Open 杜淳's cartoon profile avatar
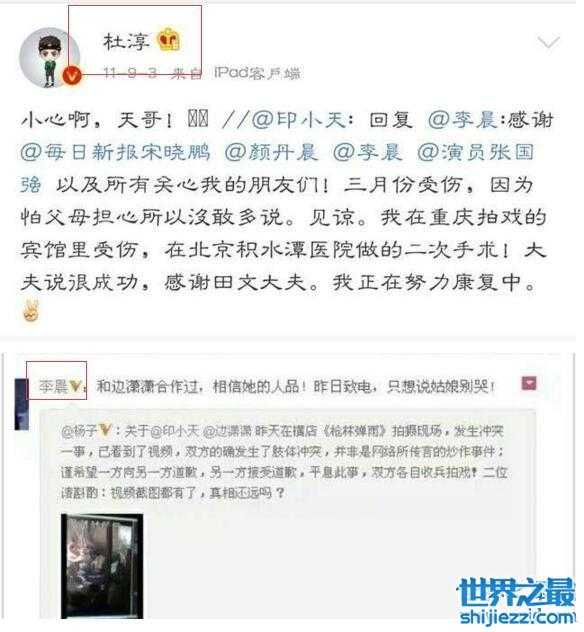Viewport: 584px width, 632px height. [x=49, y=58]
